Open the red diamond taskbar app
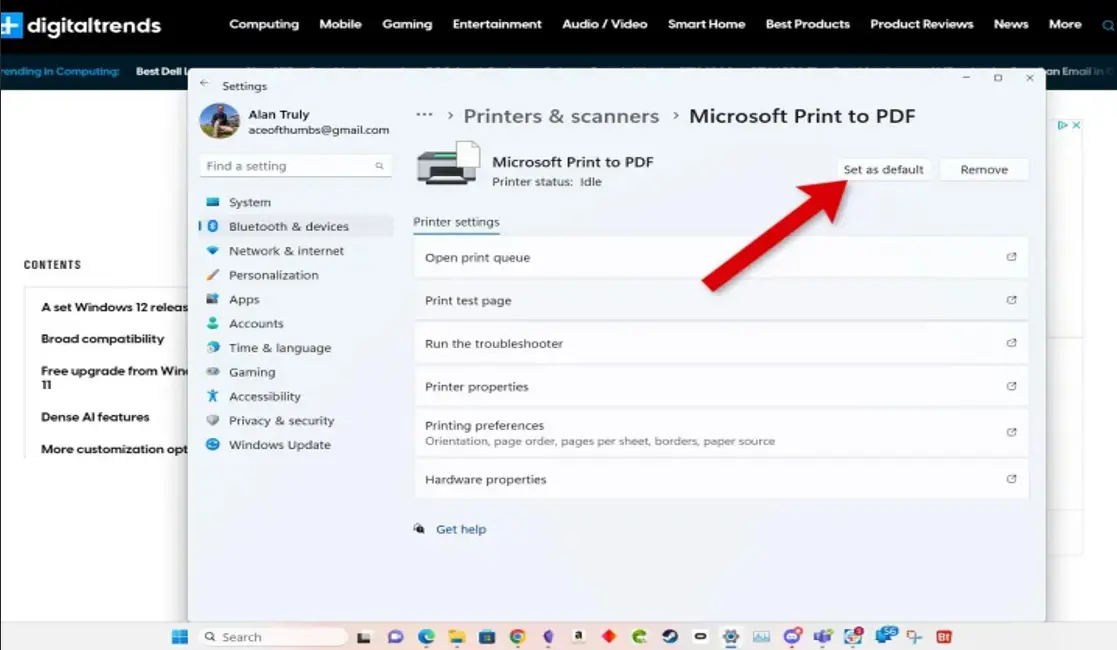The width and height of the screenshot is (1117, 650). (609, 636)
